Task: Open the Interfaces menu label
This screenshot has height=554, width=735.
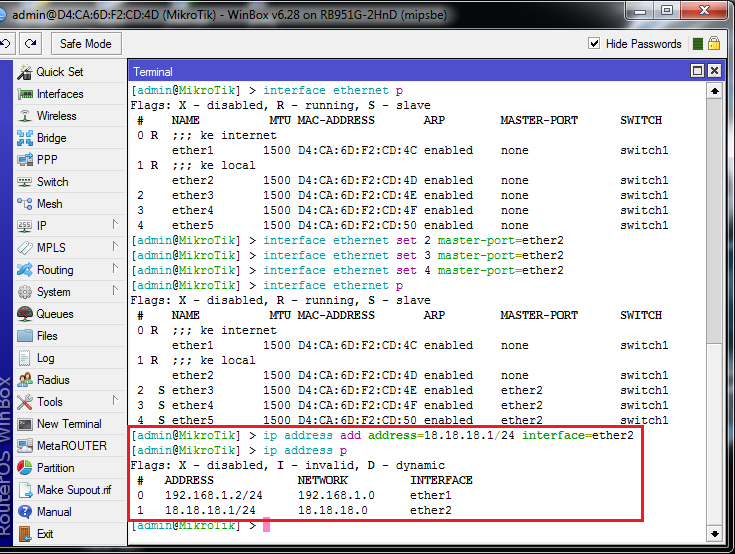Action: [x=60, y=94]
